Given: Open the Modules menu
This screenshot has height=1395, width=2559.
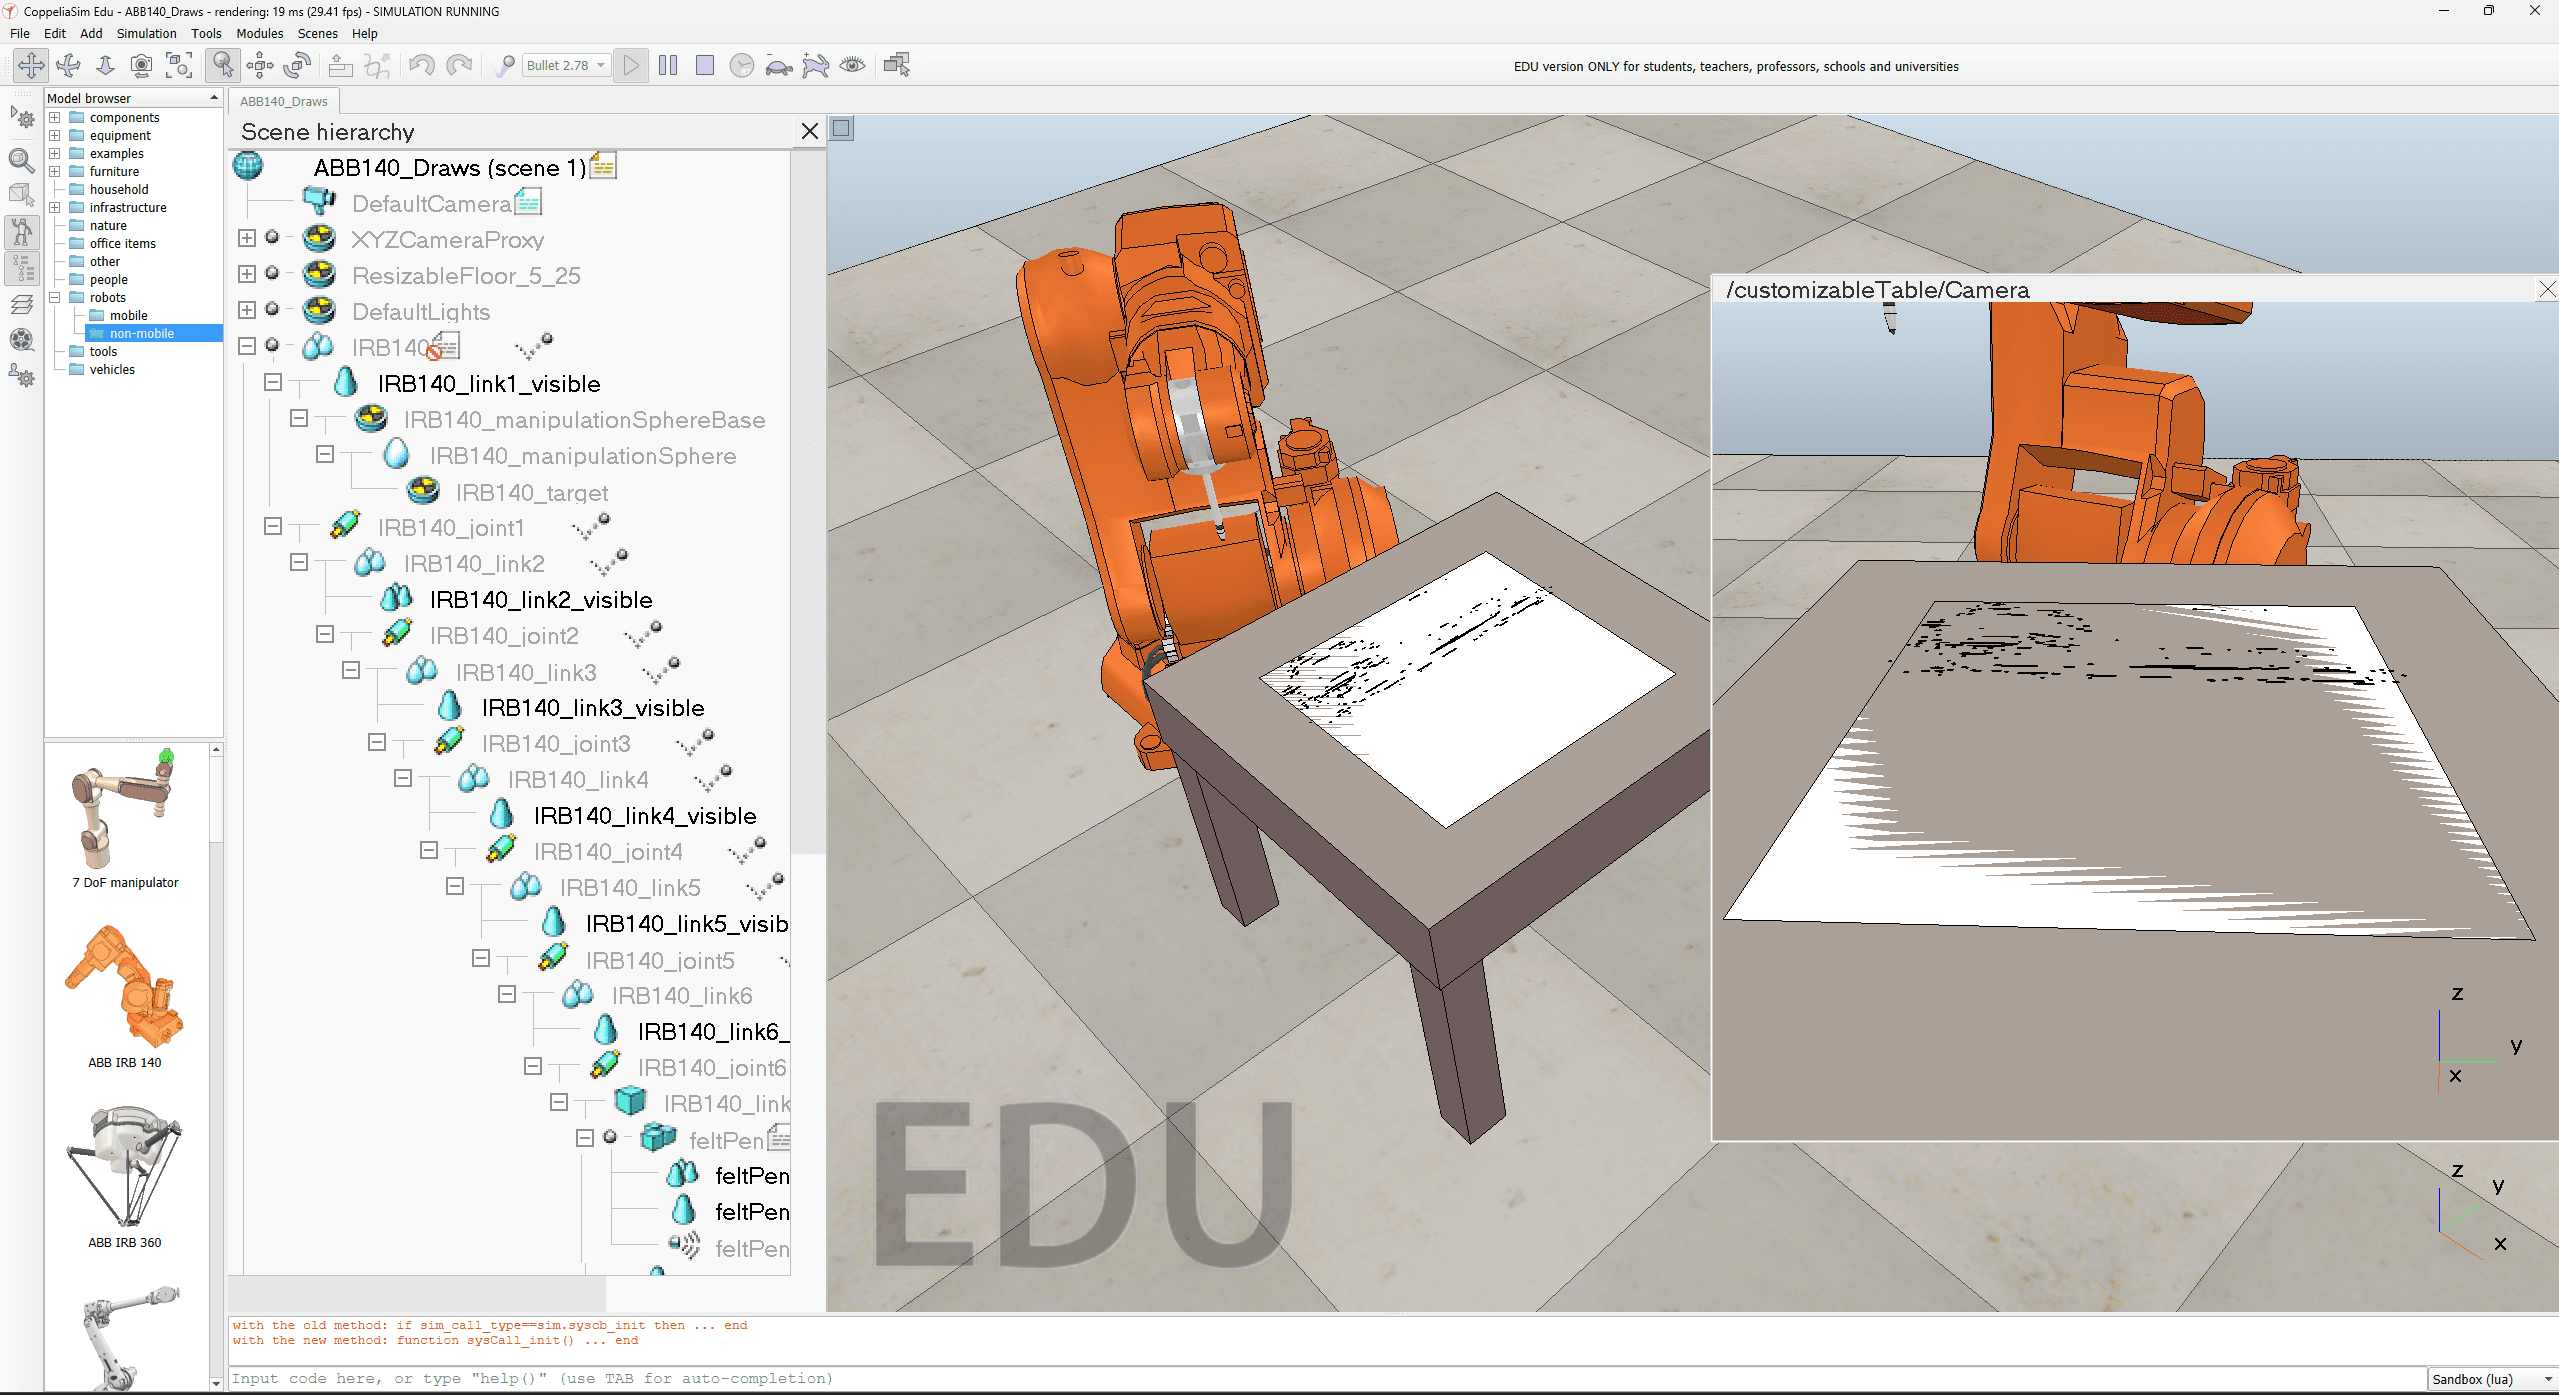Looking at the screenshot, I should click(259, 33).
